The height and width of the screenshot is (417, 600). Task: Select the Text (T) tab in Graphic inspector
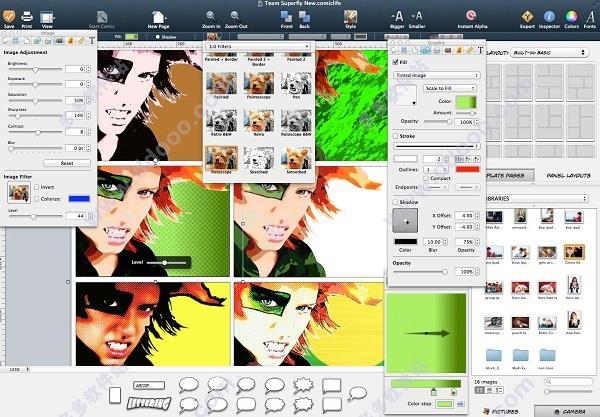(481, 50)
